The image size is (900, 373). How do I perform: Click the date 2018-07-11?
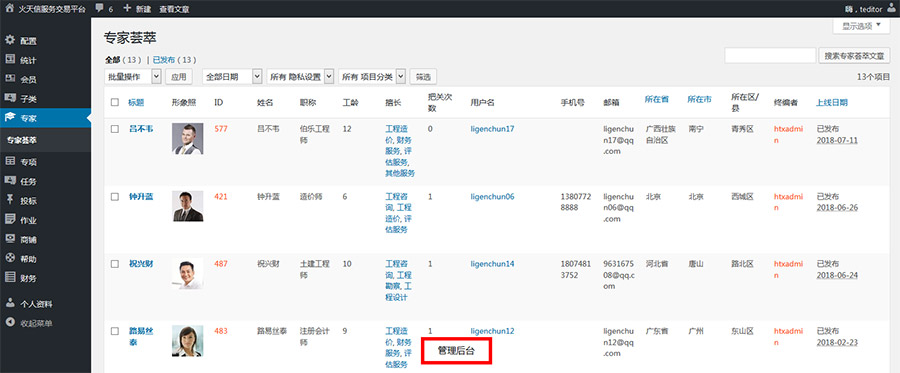(x=837, y=140)
